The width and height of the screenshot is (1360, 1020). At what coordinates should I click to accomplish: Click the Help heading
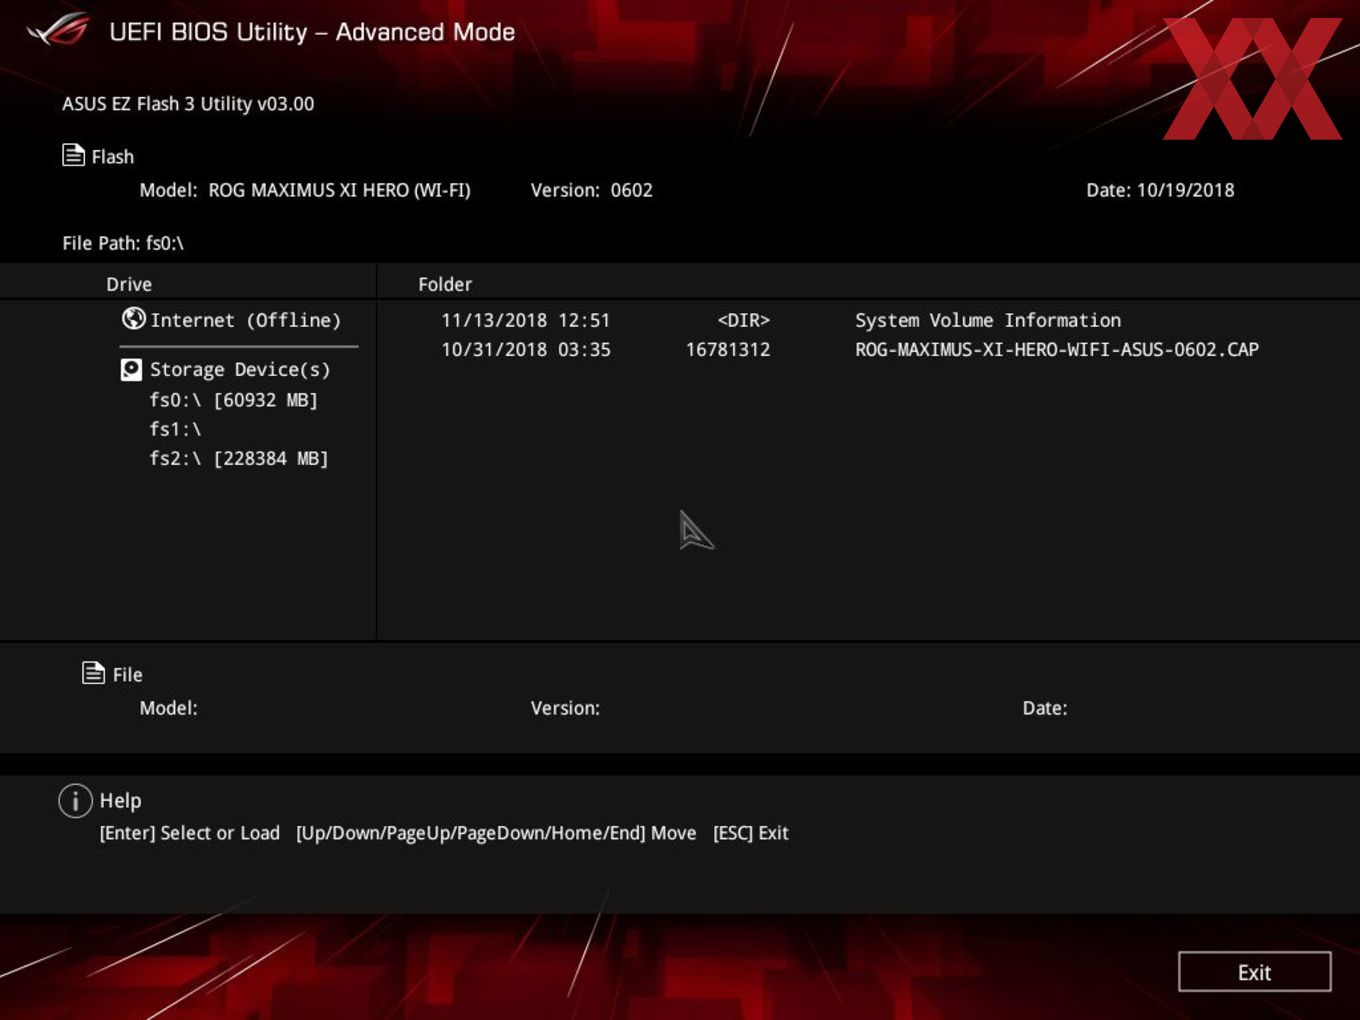coord(120,801)
